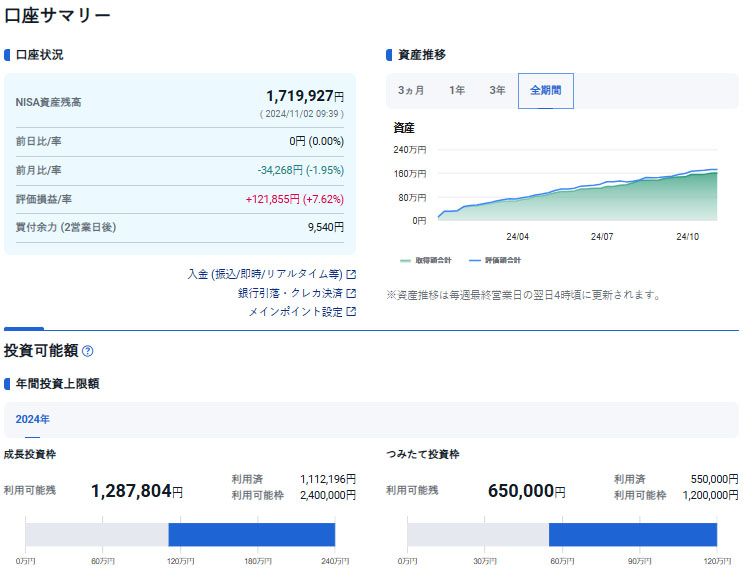Select the 1年 chart period tab
Image resolution: width=743 pixels, height=578 pixels.
coord(457,90)
